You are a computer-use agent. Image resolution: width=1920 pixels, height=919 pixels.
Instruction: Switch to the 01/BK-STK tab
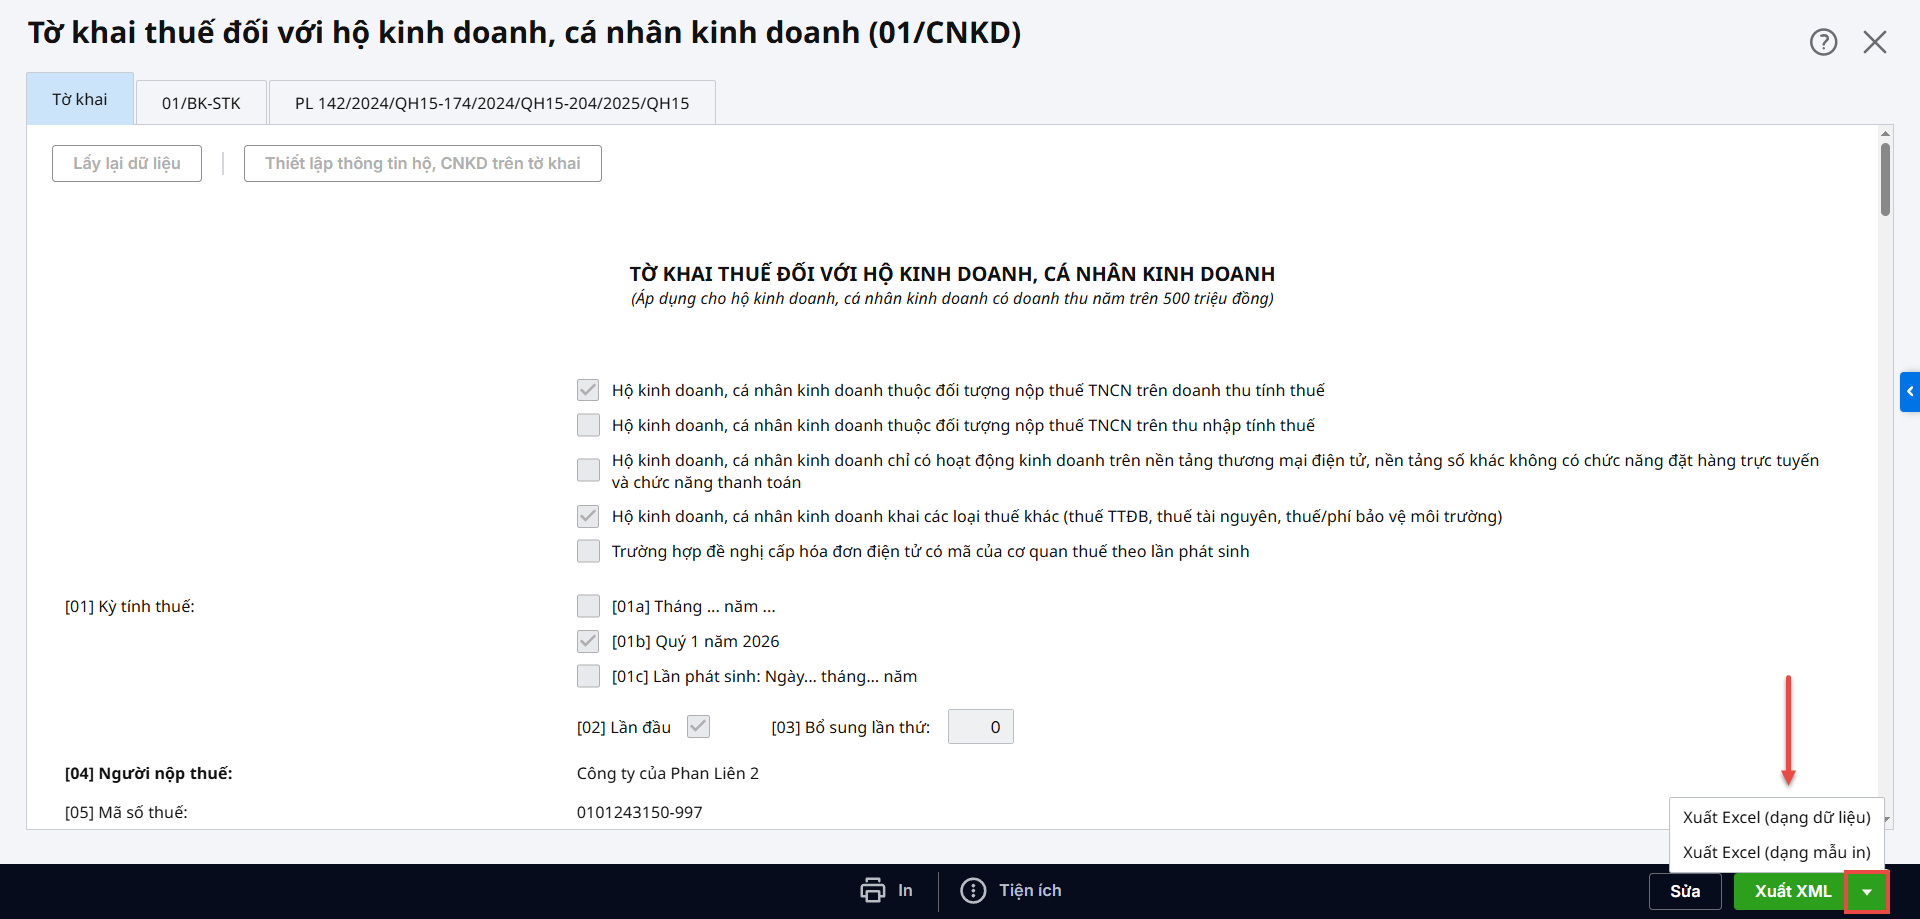pos(201,103)
